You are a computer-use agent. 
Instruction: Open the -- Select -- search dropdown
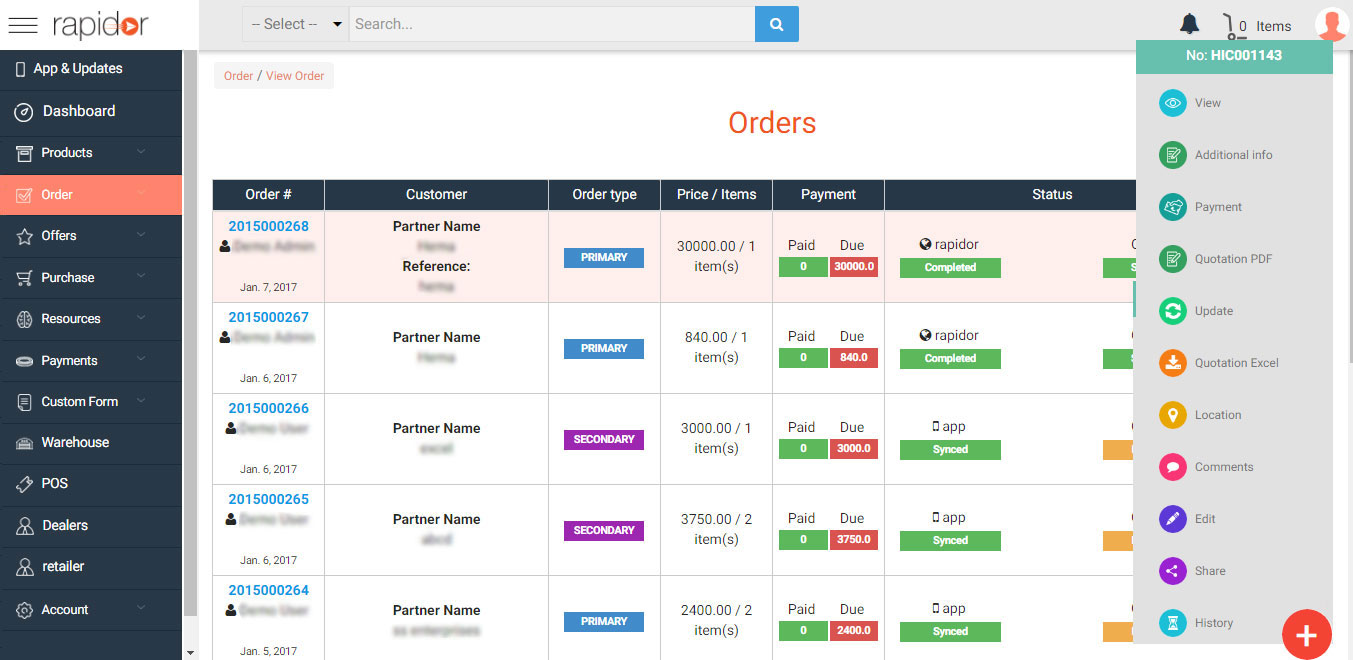(295, 24)
